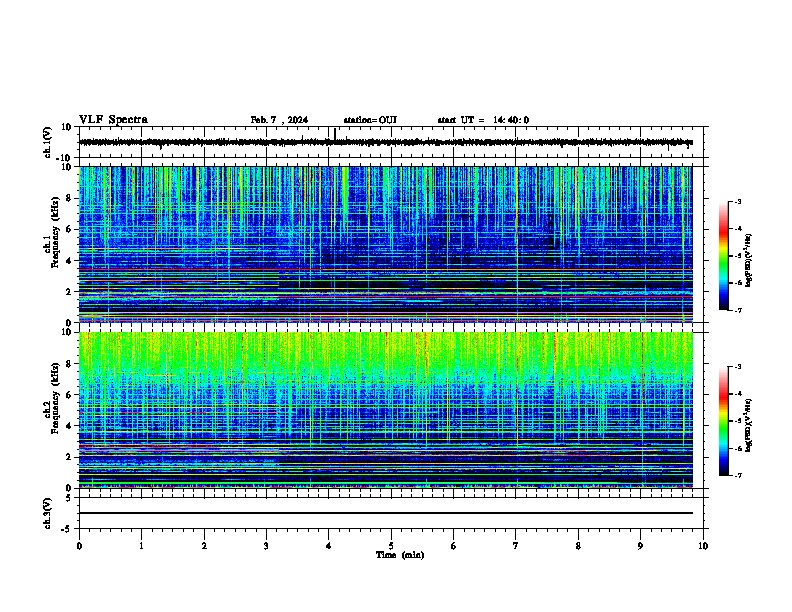This screenshot has height=612, width=792.
Task: Click the "6" kHz tick on the ch.2 frequency axis
Action: pyautogui.click(x=70, y=394)
